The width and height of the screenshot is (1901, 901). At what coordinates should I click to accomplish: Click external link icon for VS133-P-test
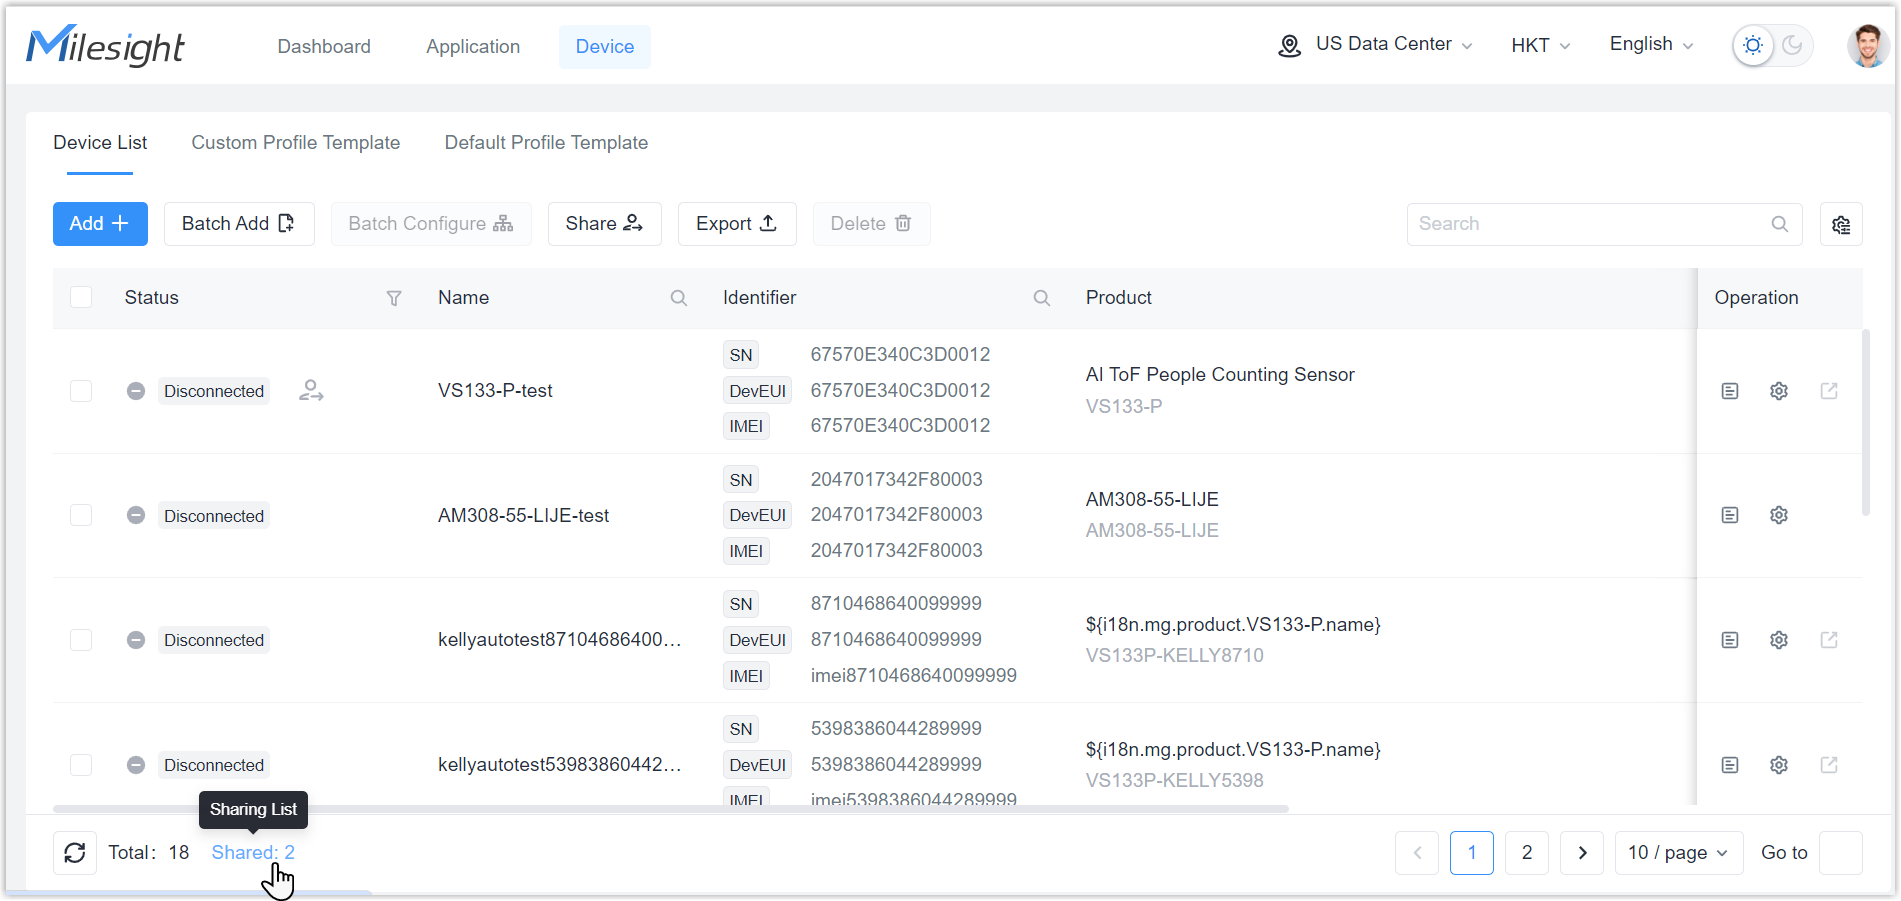(1829, 391)
